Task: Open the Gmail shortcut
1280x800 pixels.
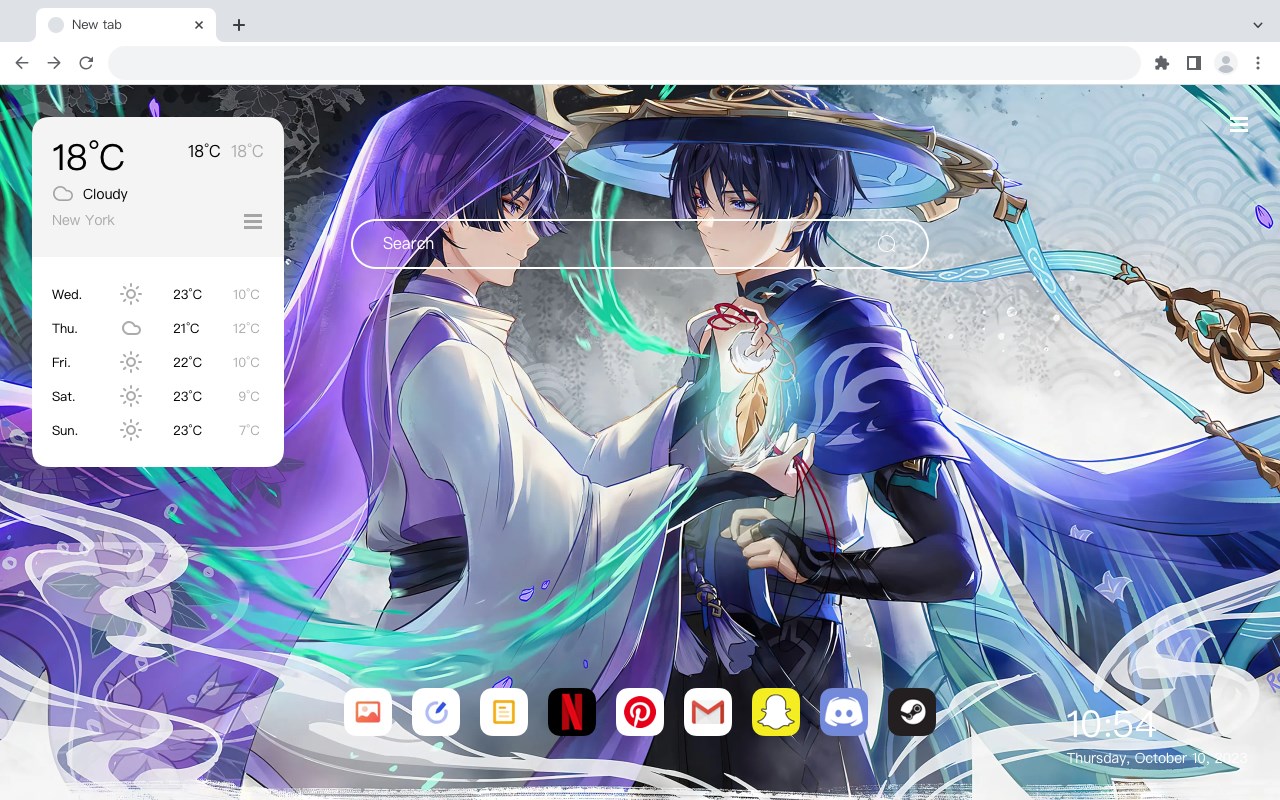Action: [708, 712]
